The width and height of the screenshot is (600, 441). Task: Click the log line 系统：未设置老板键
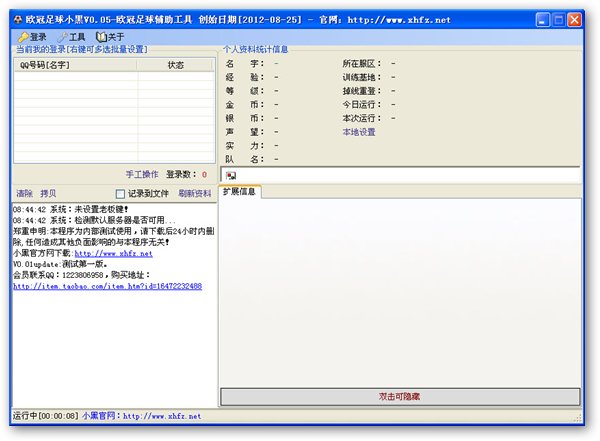point(70,209)
